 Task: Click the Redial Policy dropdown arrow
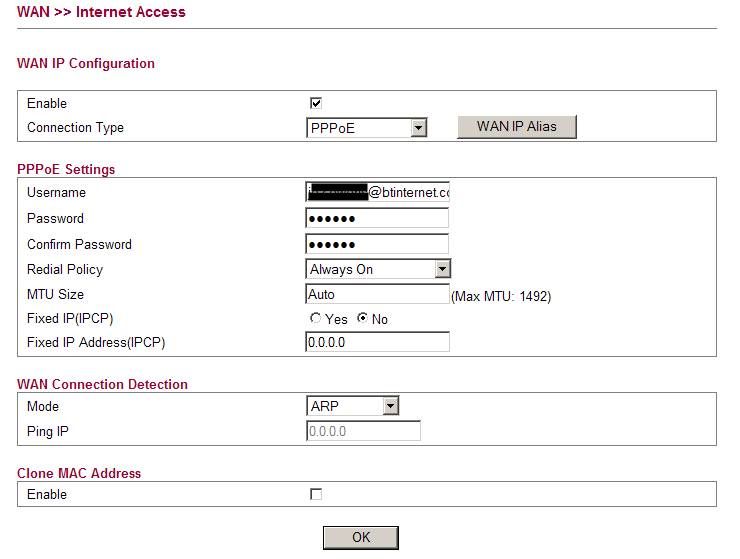pyautogui.click(x=442, y=269)
